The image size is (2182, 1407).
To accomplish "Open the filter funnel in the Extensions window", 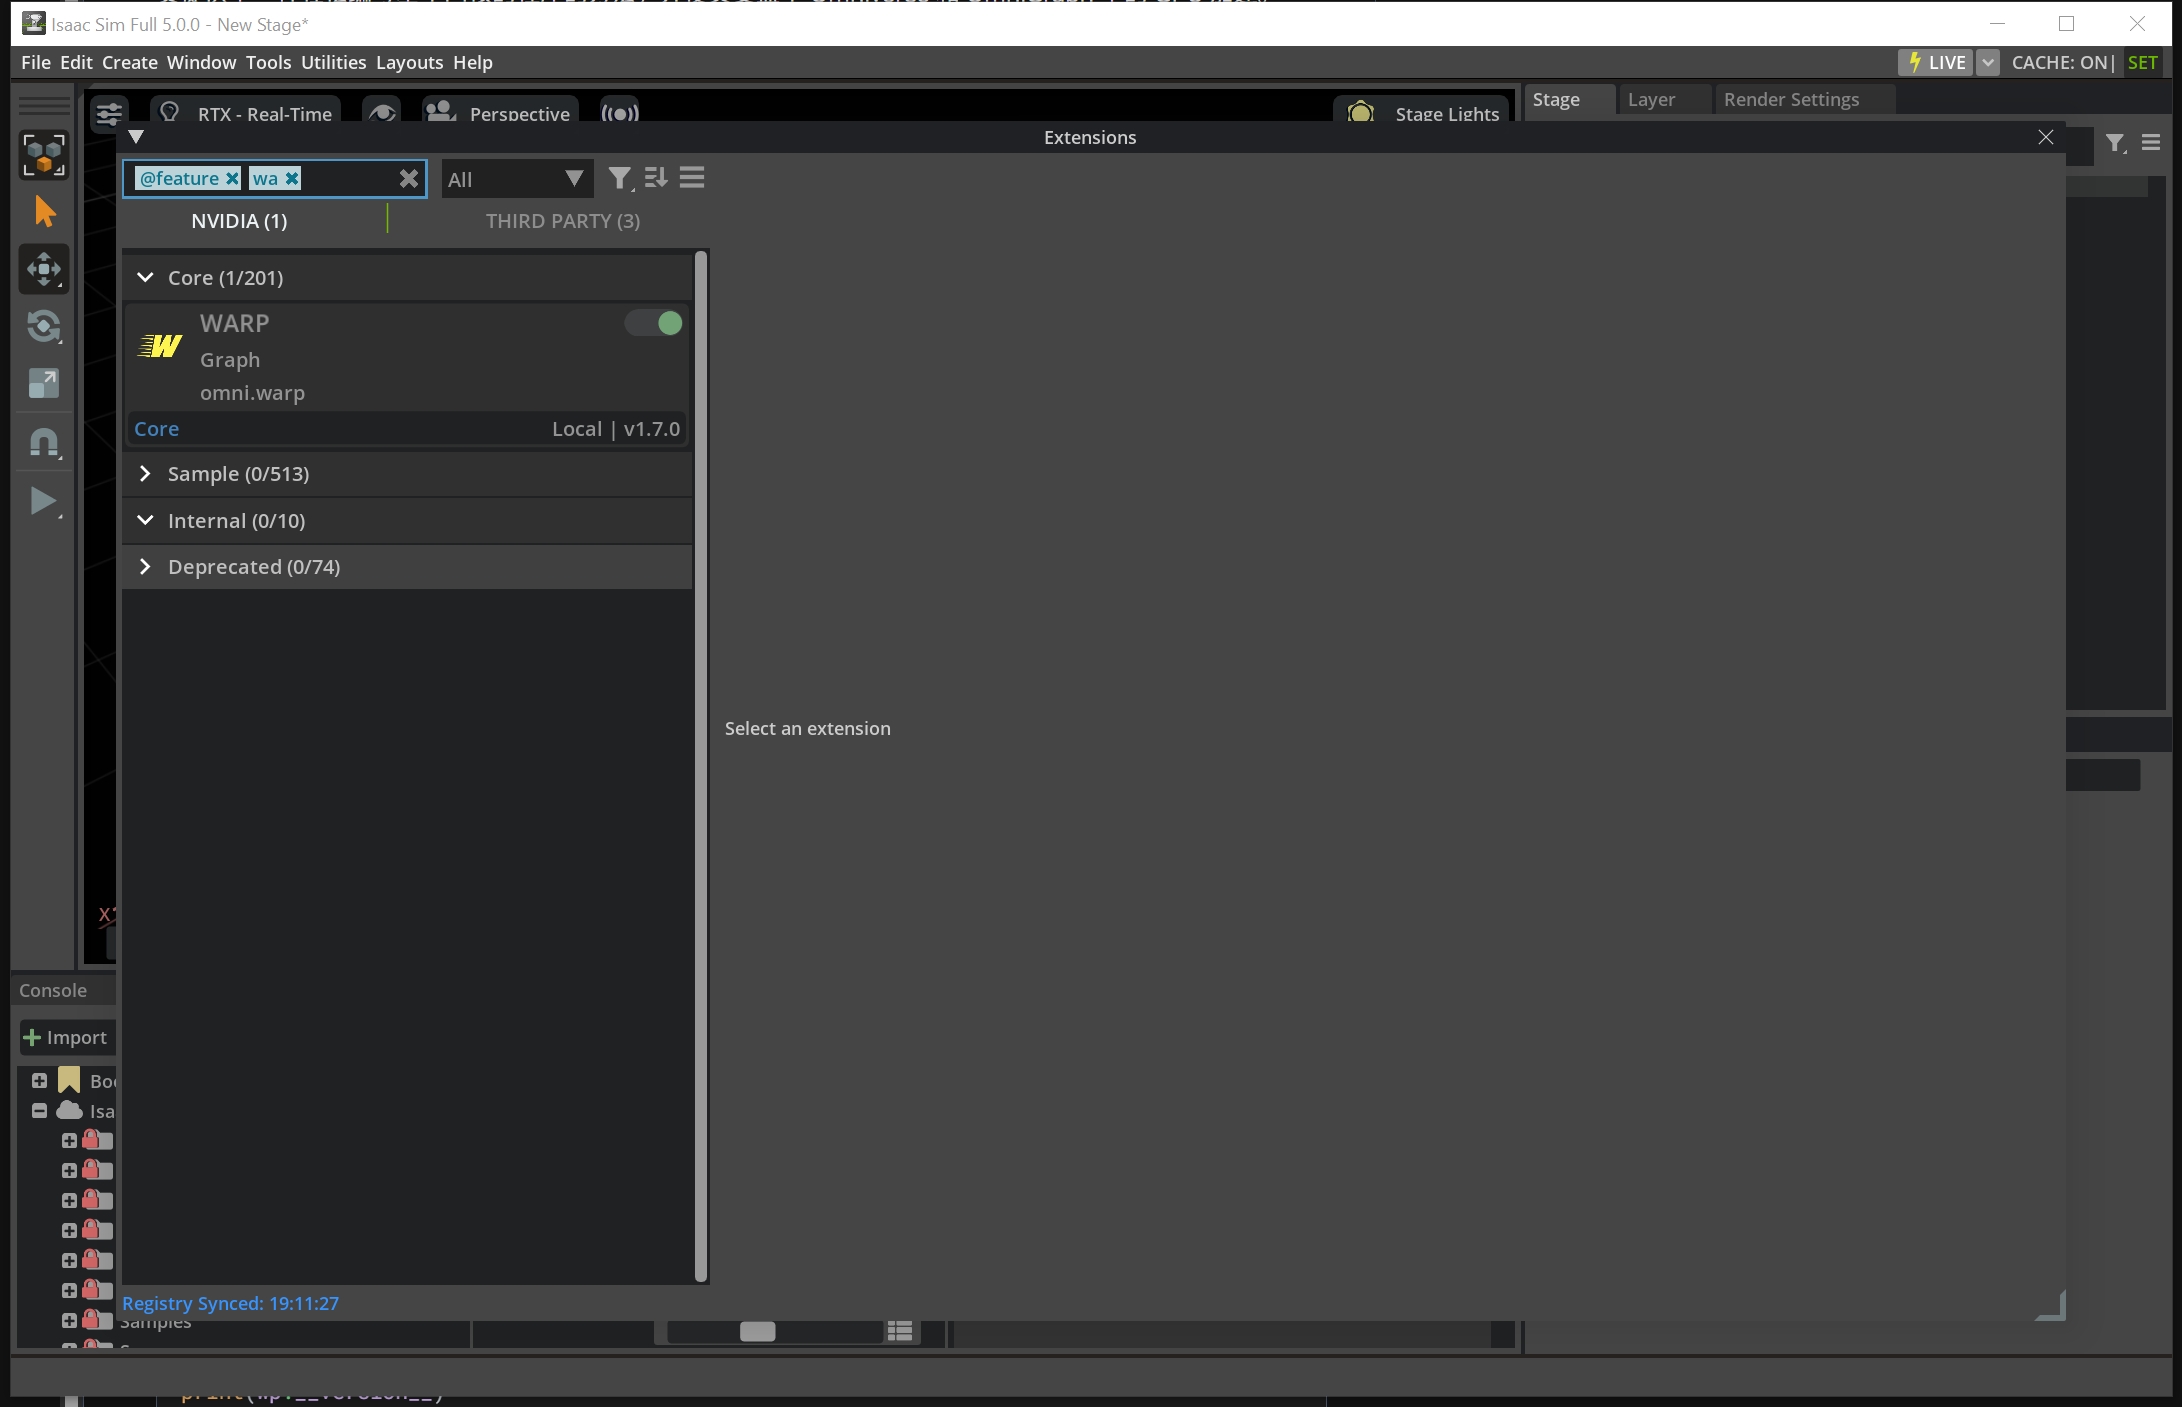I will [x=619, y=178].
